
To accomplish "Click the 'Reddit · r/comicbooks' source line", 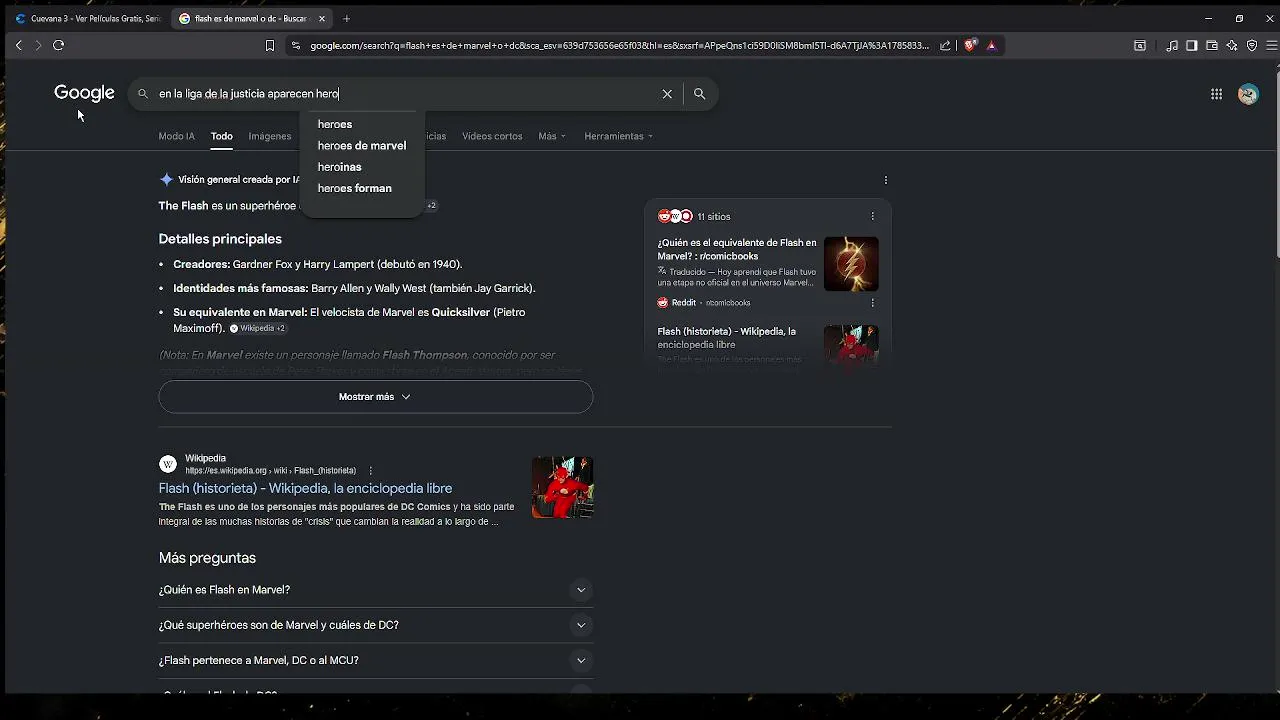I will (x=704, y=302).
